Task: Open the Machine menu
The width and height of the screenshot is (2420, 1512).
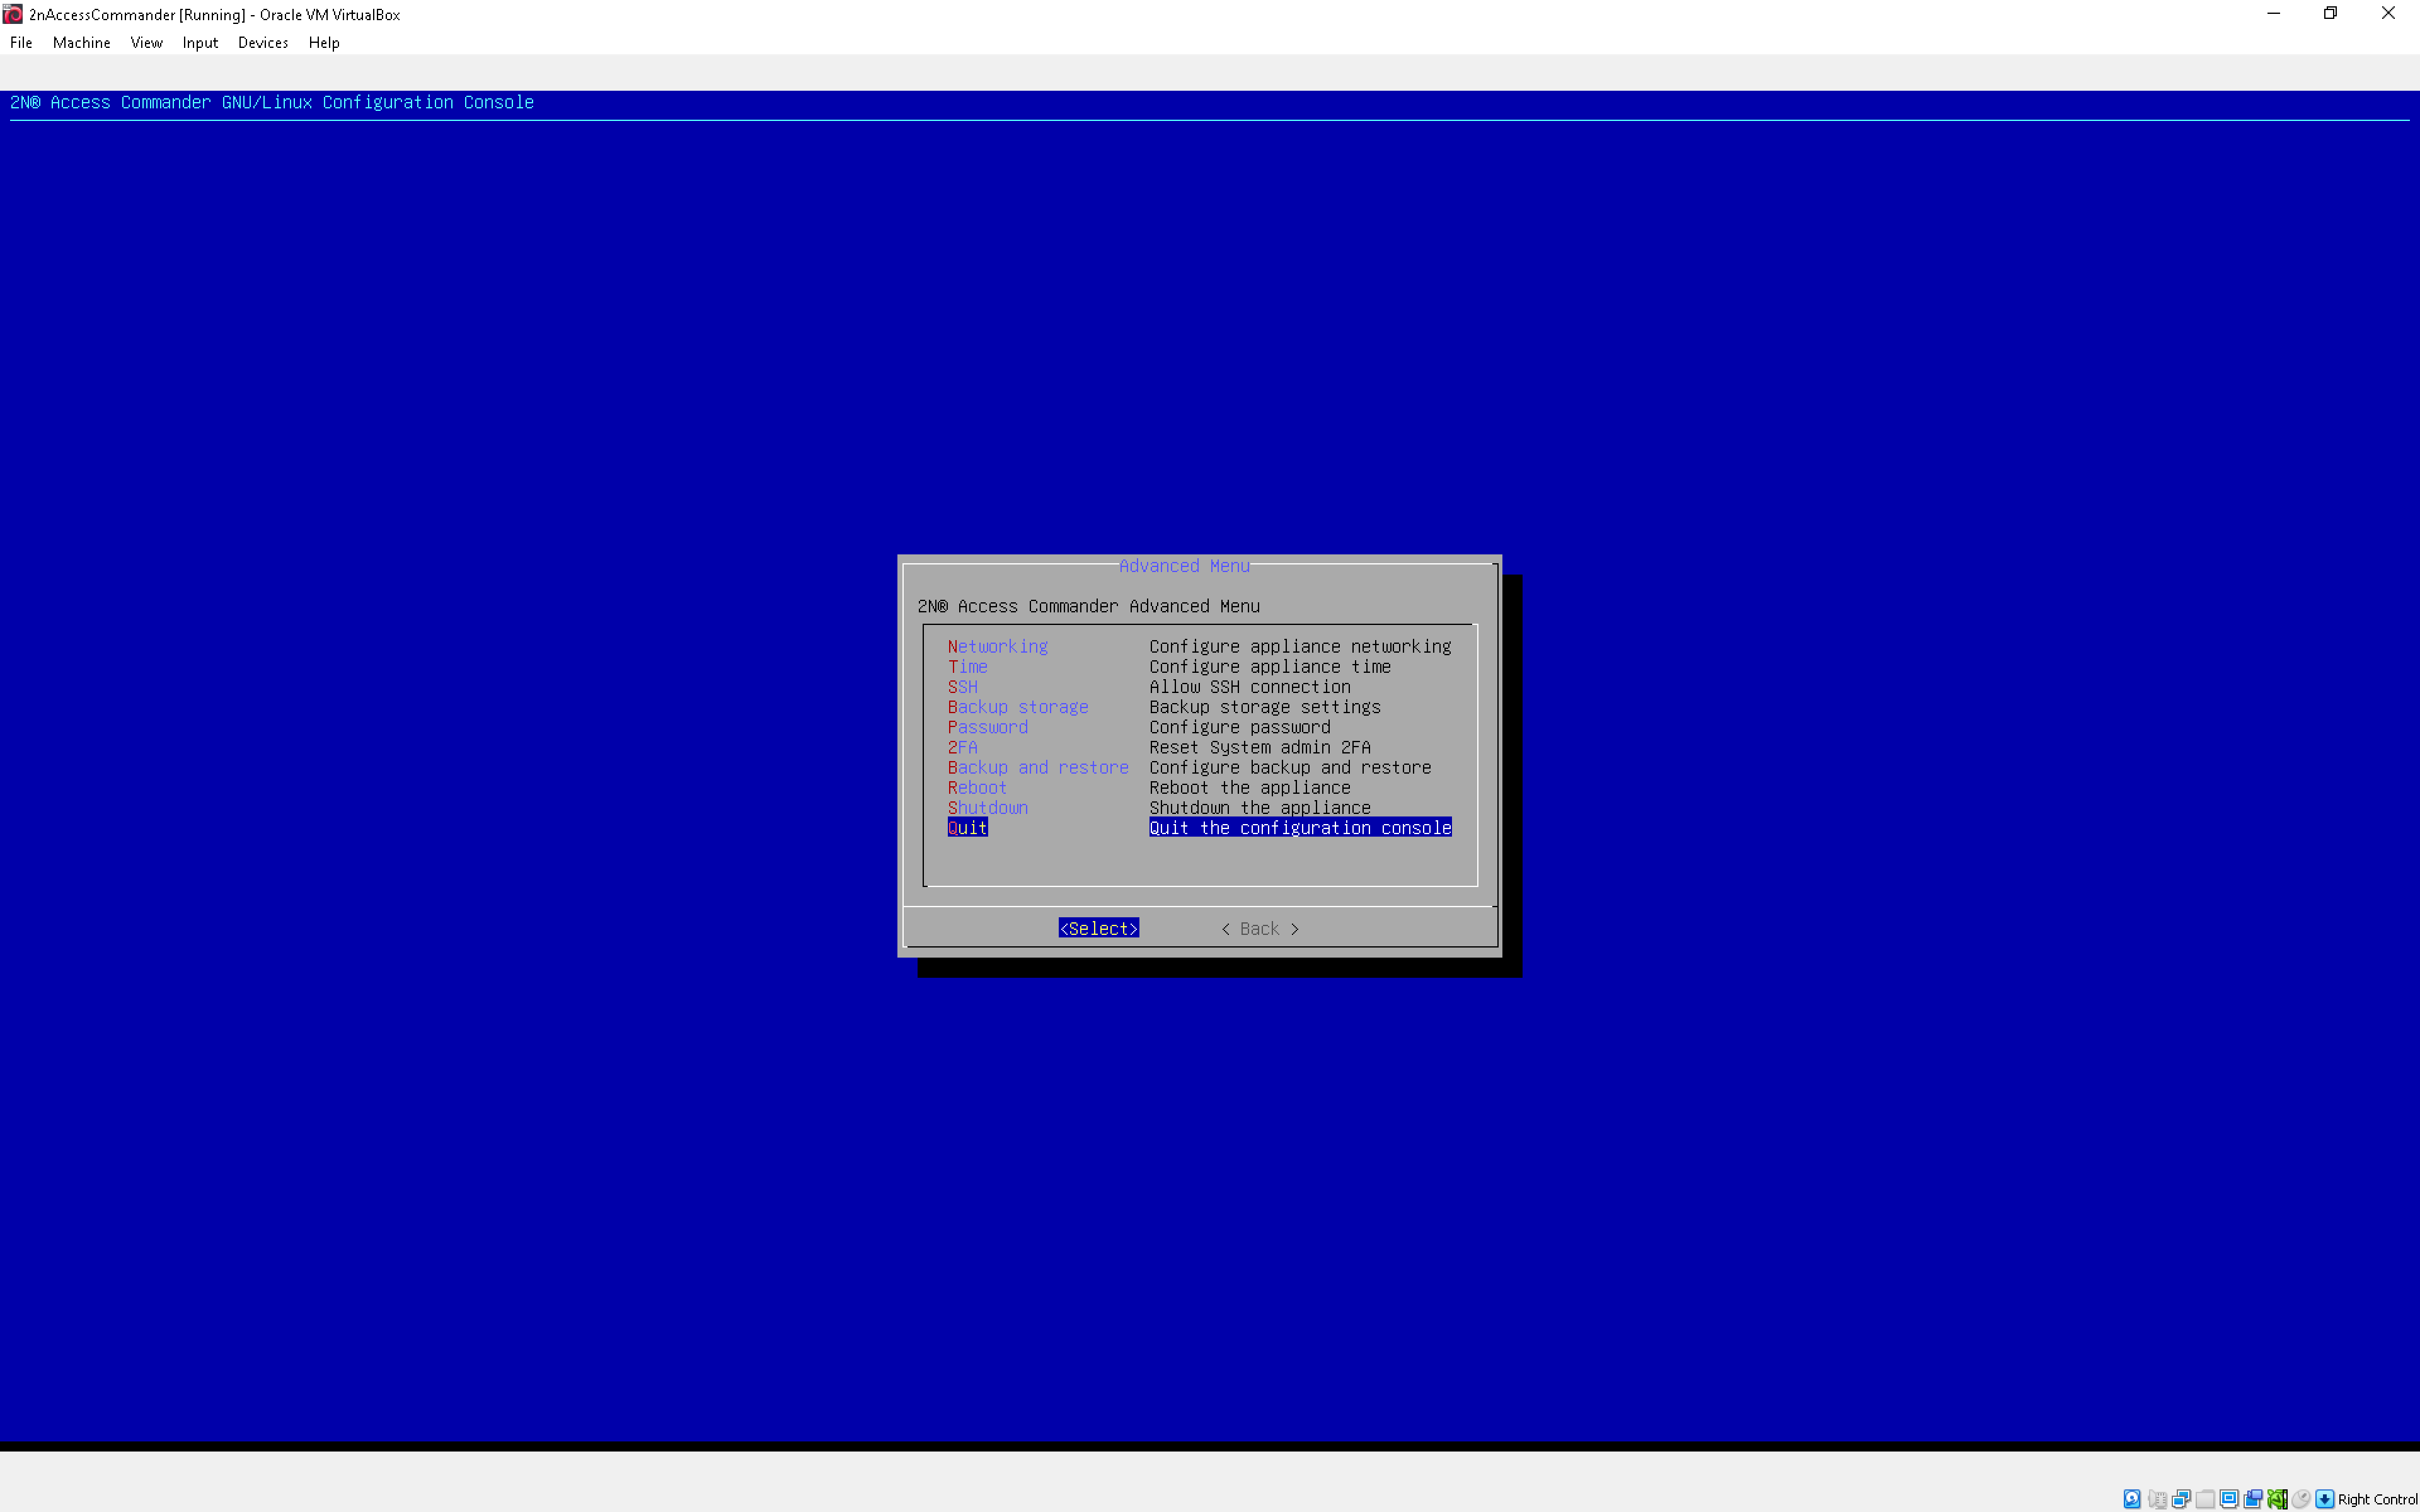Action: pos(82,43)
